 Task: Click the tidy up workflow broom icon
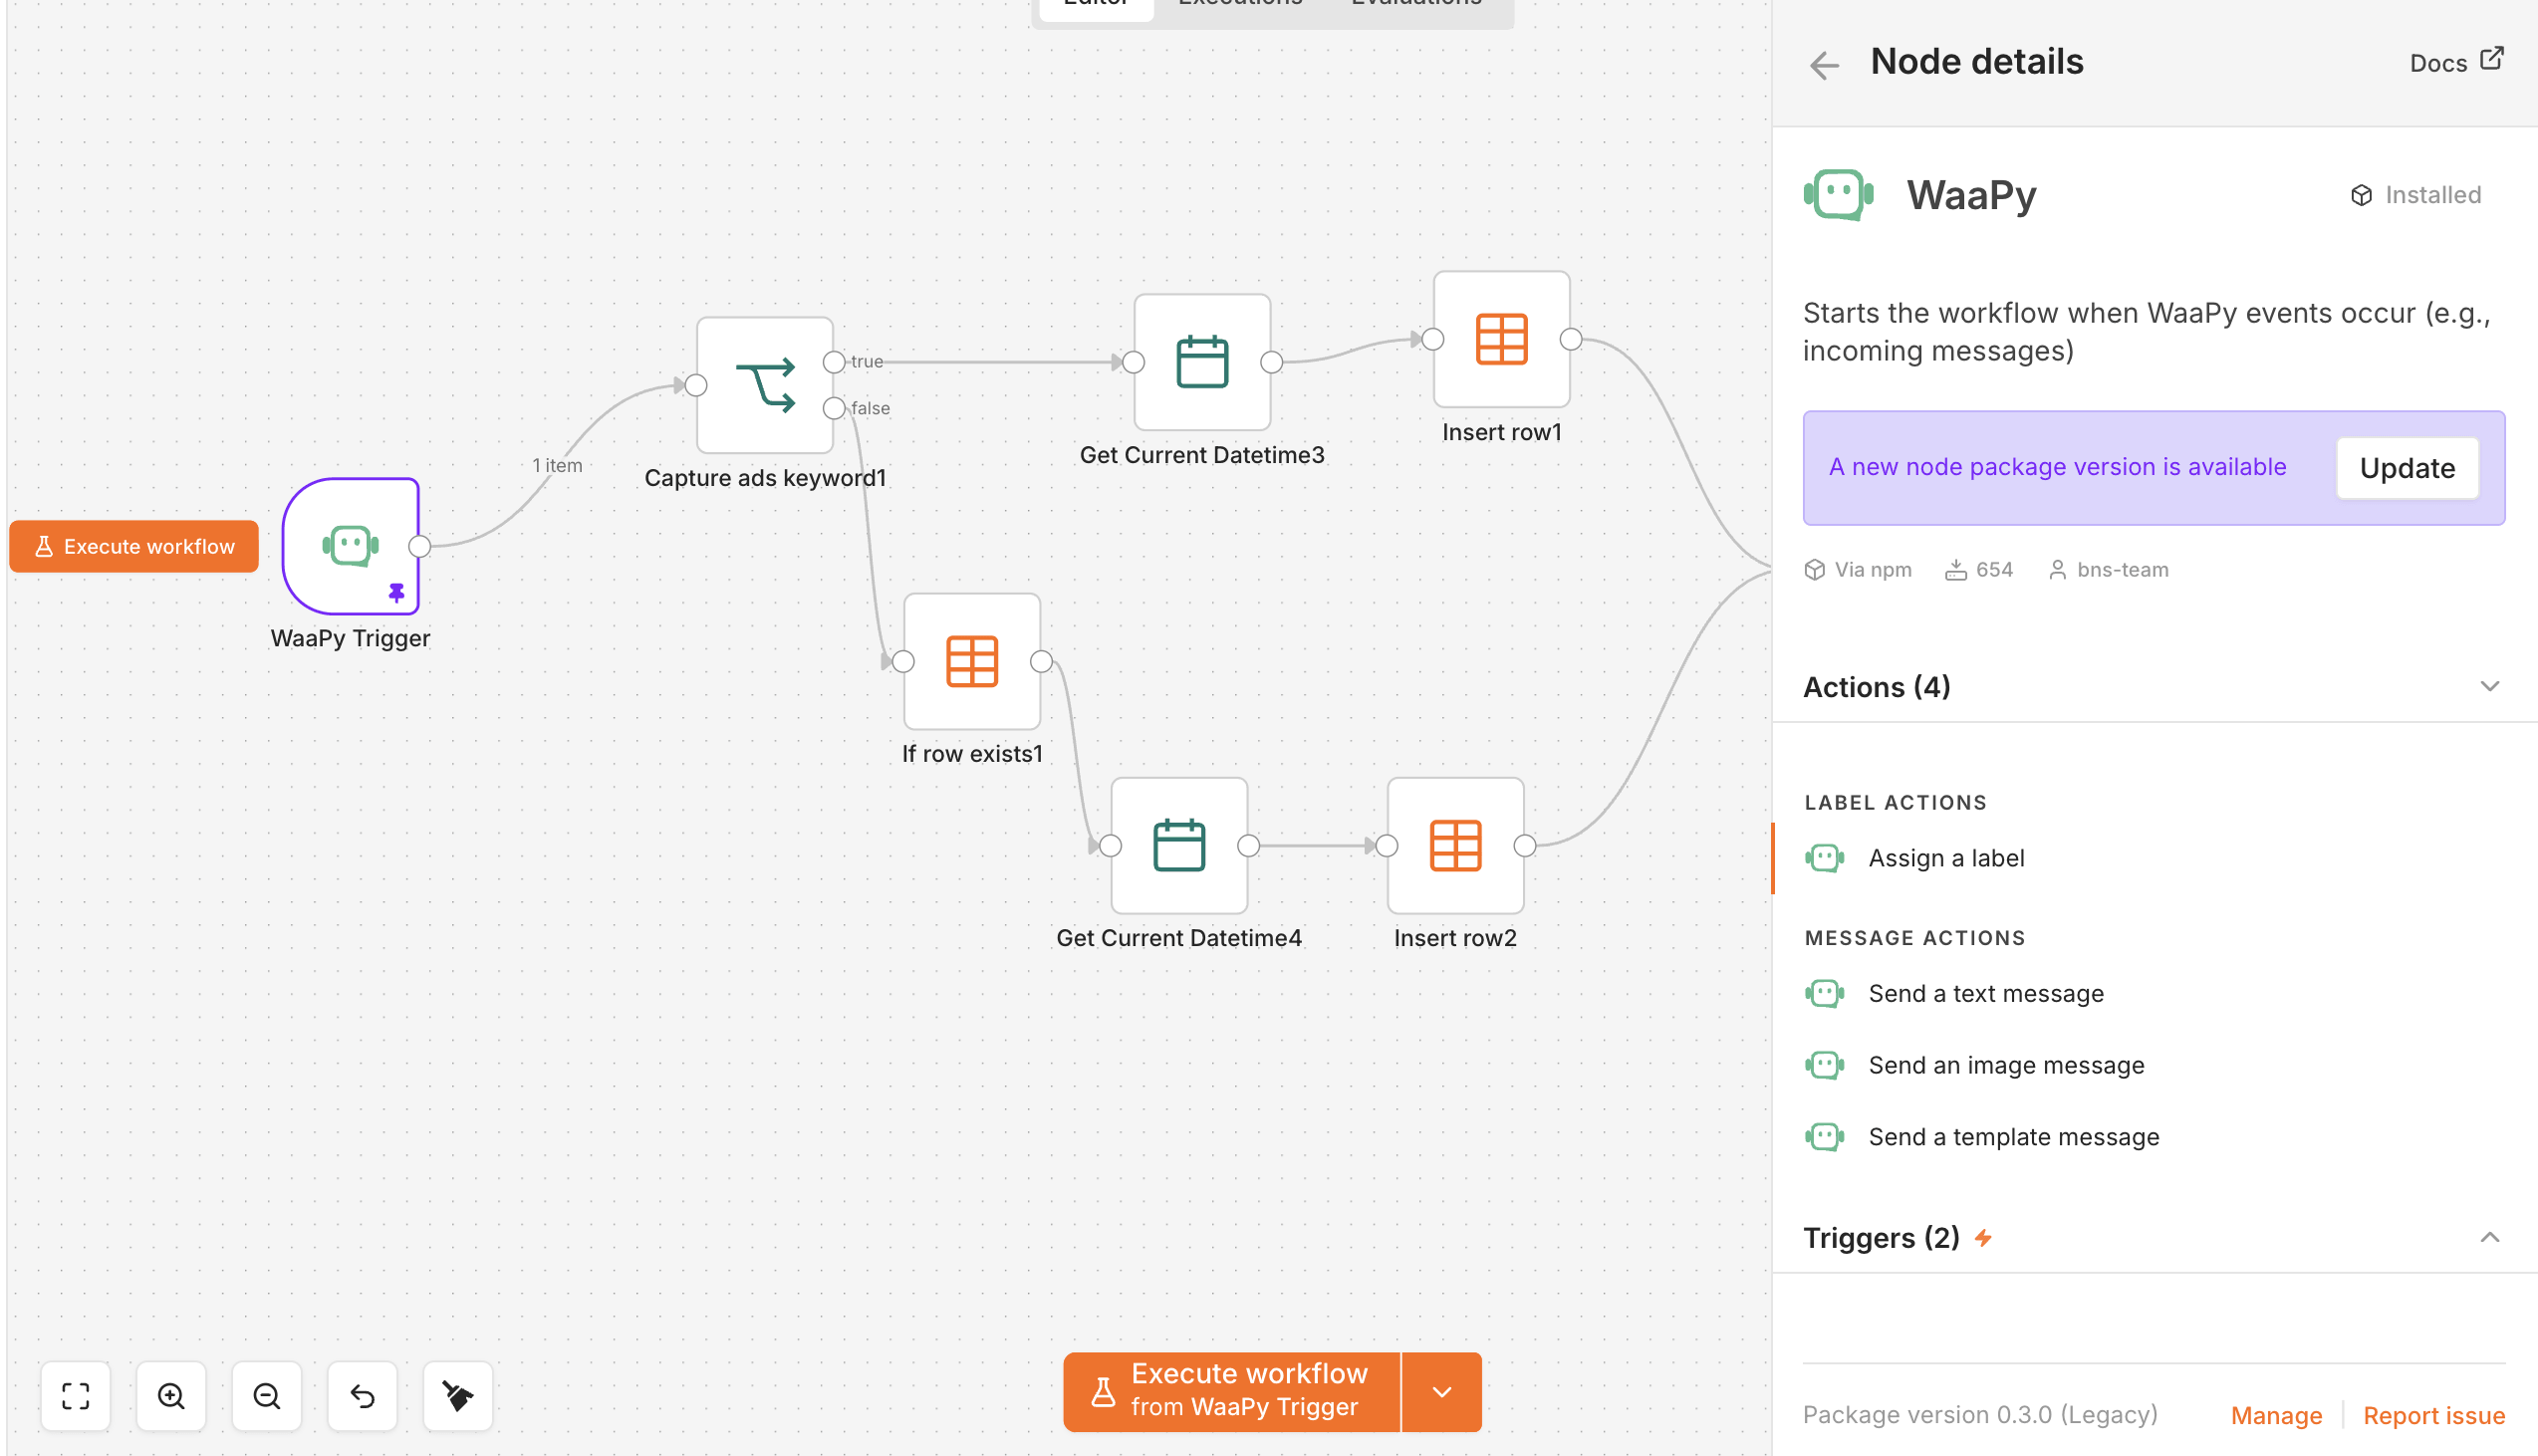[x=458, y=1396]
